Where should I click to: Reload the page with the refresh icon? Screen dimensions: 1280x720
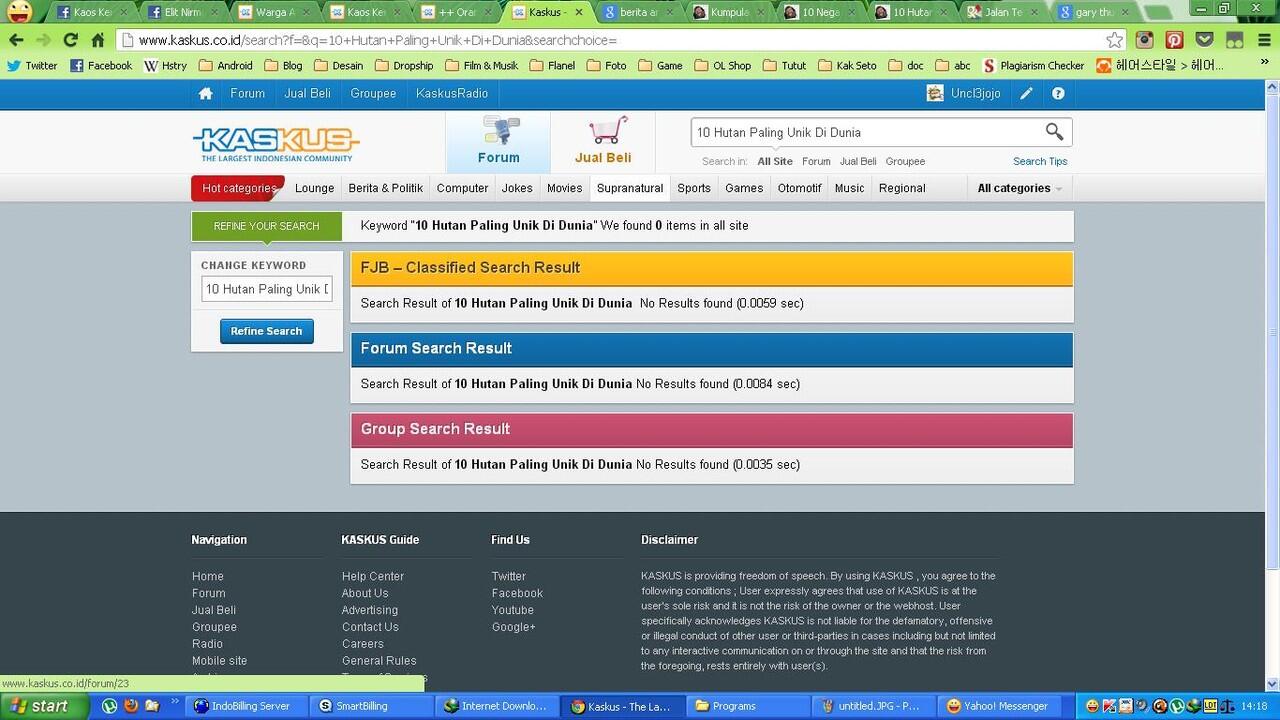click(x=70, y=40)
